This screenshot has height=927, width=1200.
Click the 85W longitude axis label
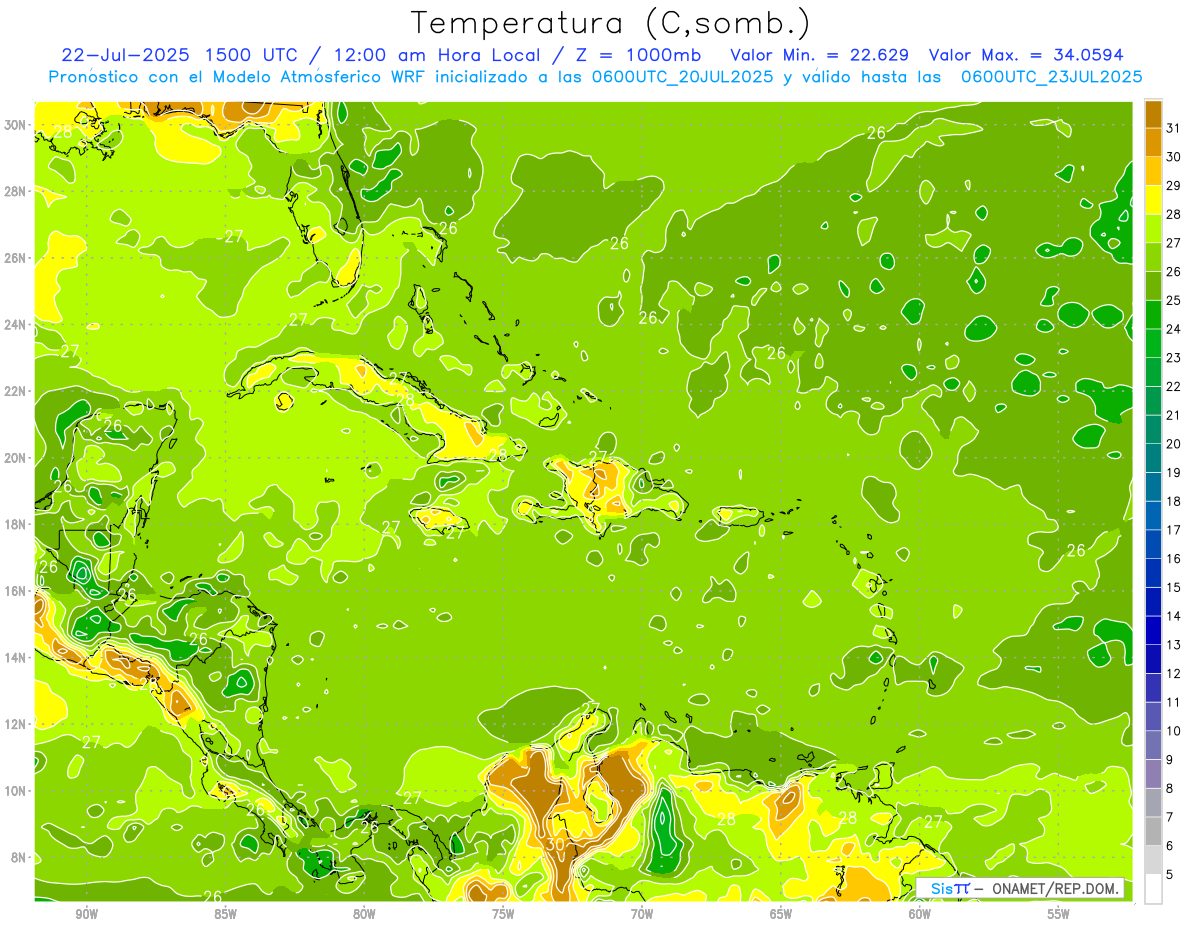[x=225, y=913]
